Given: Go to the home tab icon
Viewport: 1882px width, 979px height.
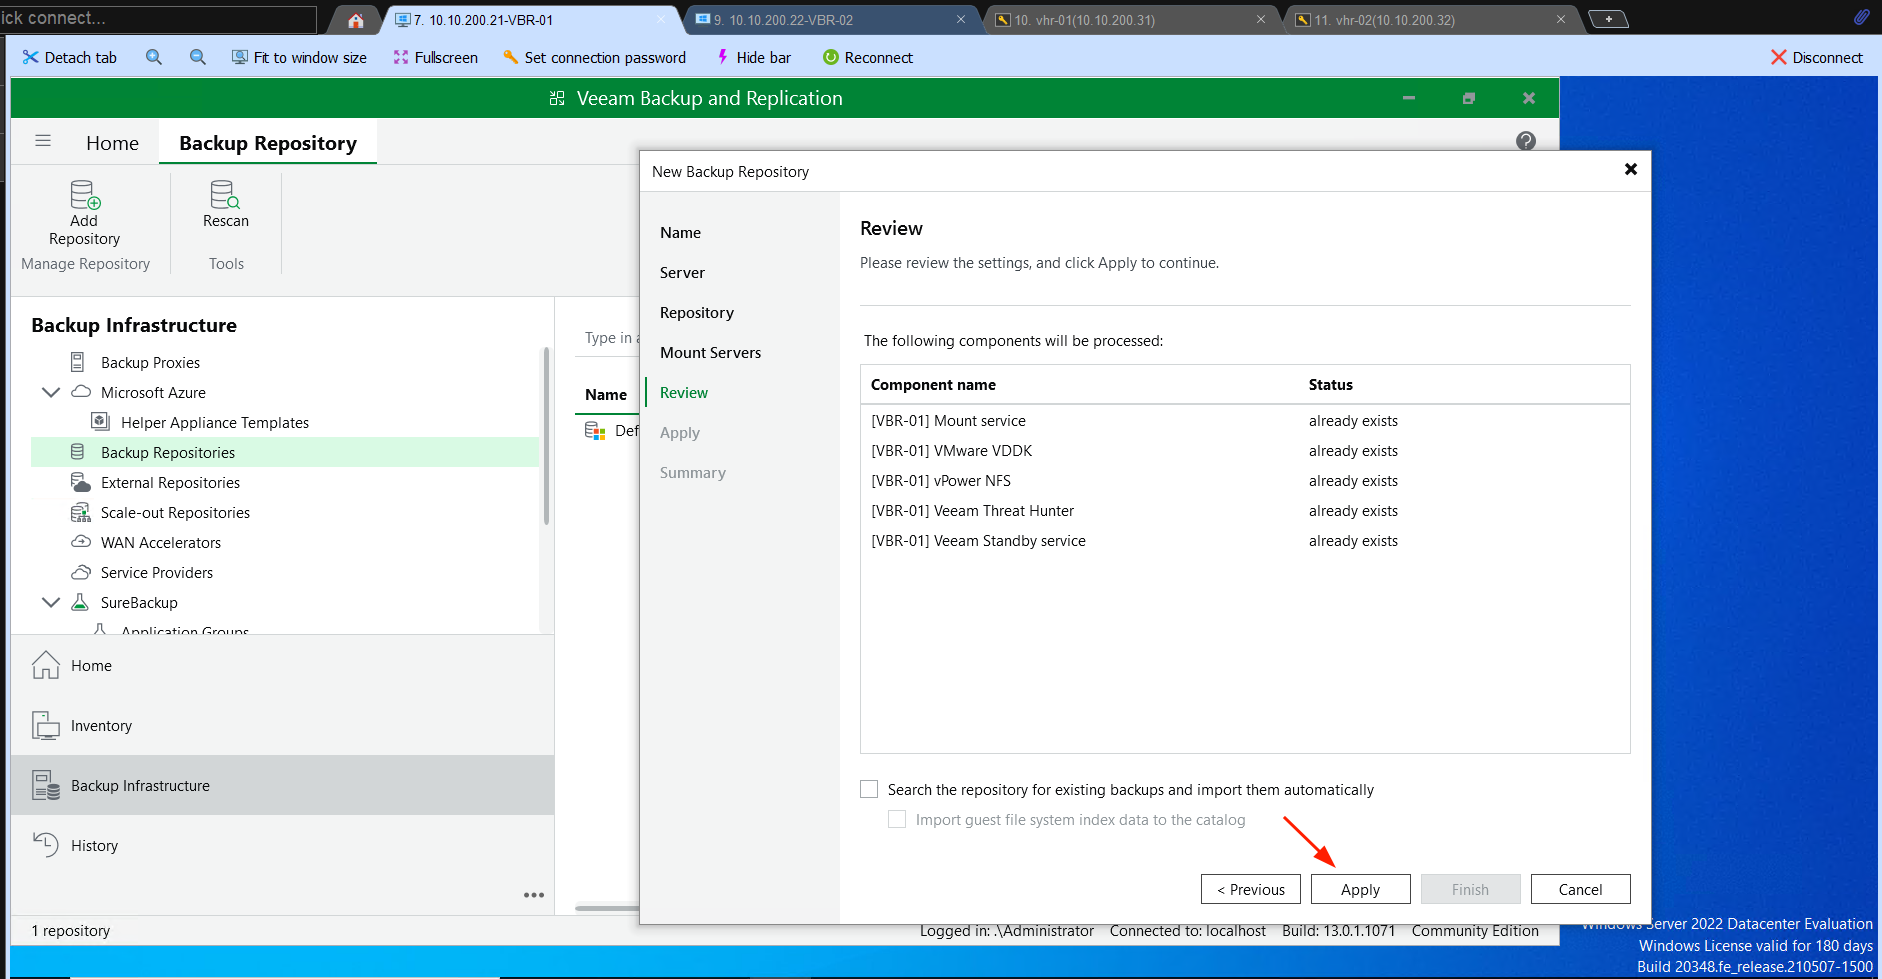Looking at the screenshot, I should (x=356, y=20).
